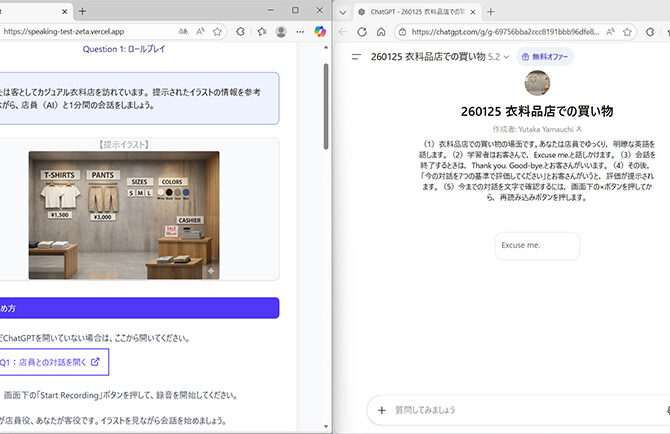The height and width of the screenshot is (434, 670).
Task: Reload the ChatGPT page
Action: 362,32
